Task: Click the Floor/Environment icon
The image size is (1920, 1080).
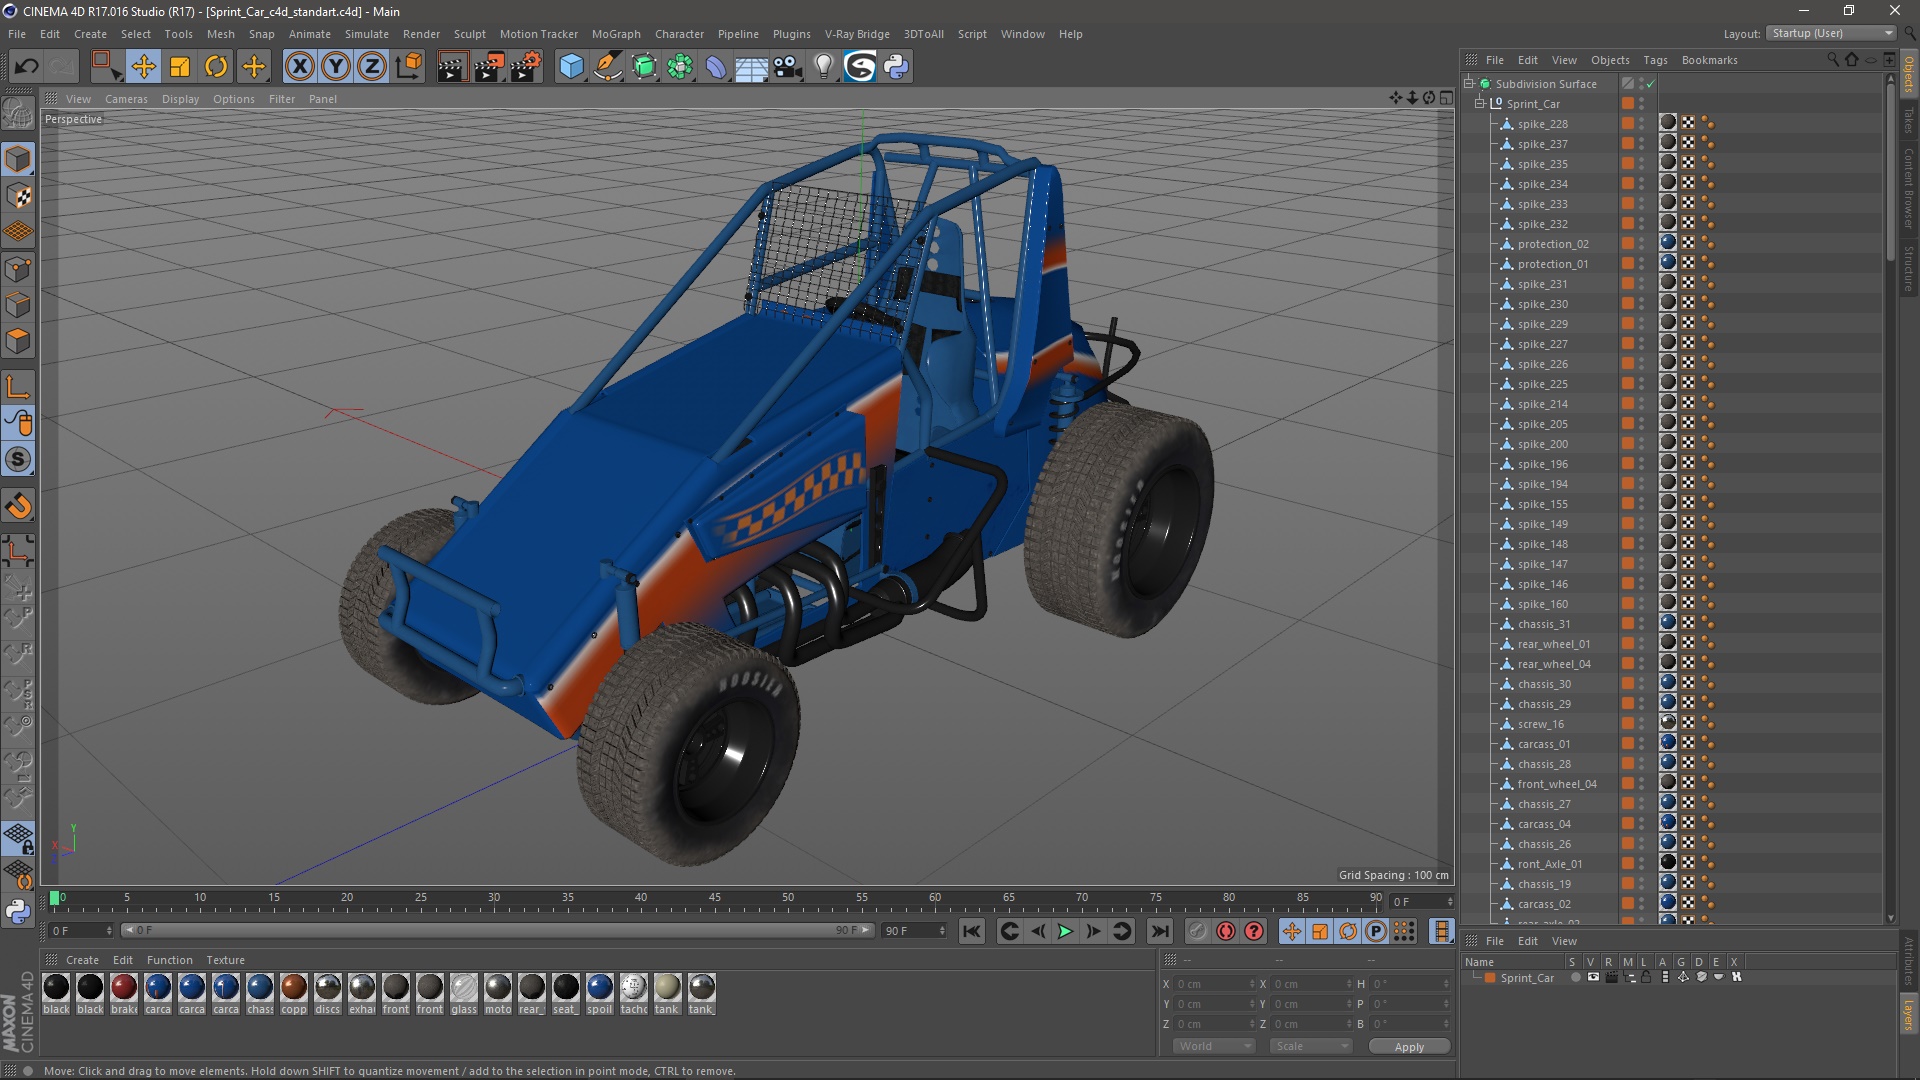Action: (x=751, y=67)
